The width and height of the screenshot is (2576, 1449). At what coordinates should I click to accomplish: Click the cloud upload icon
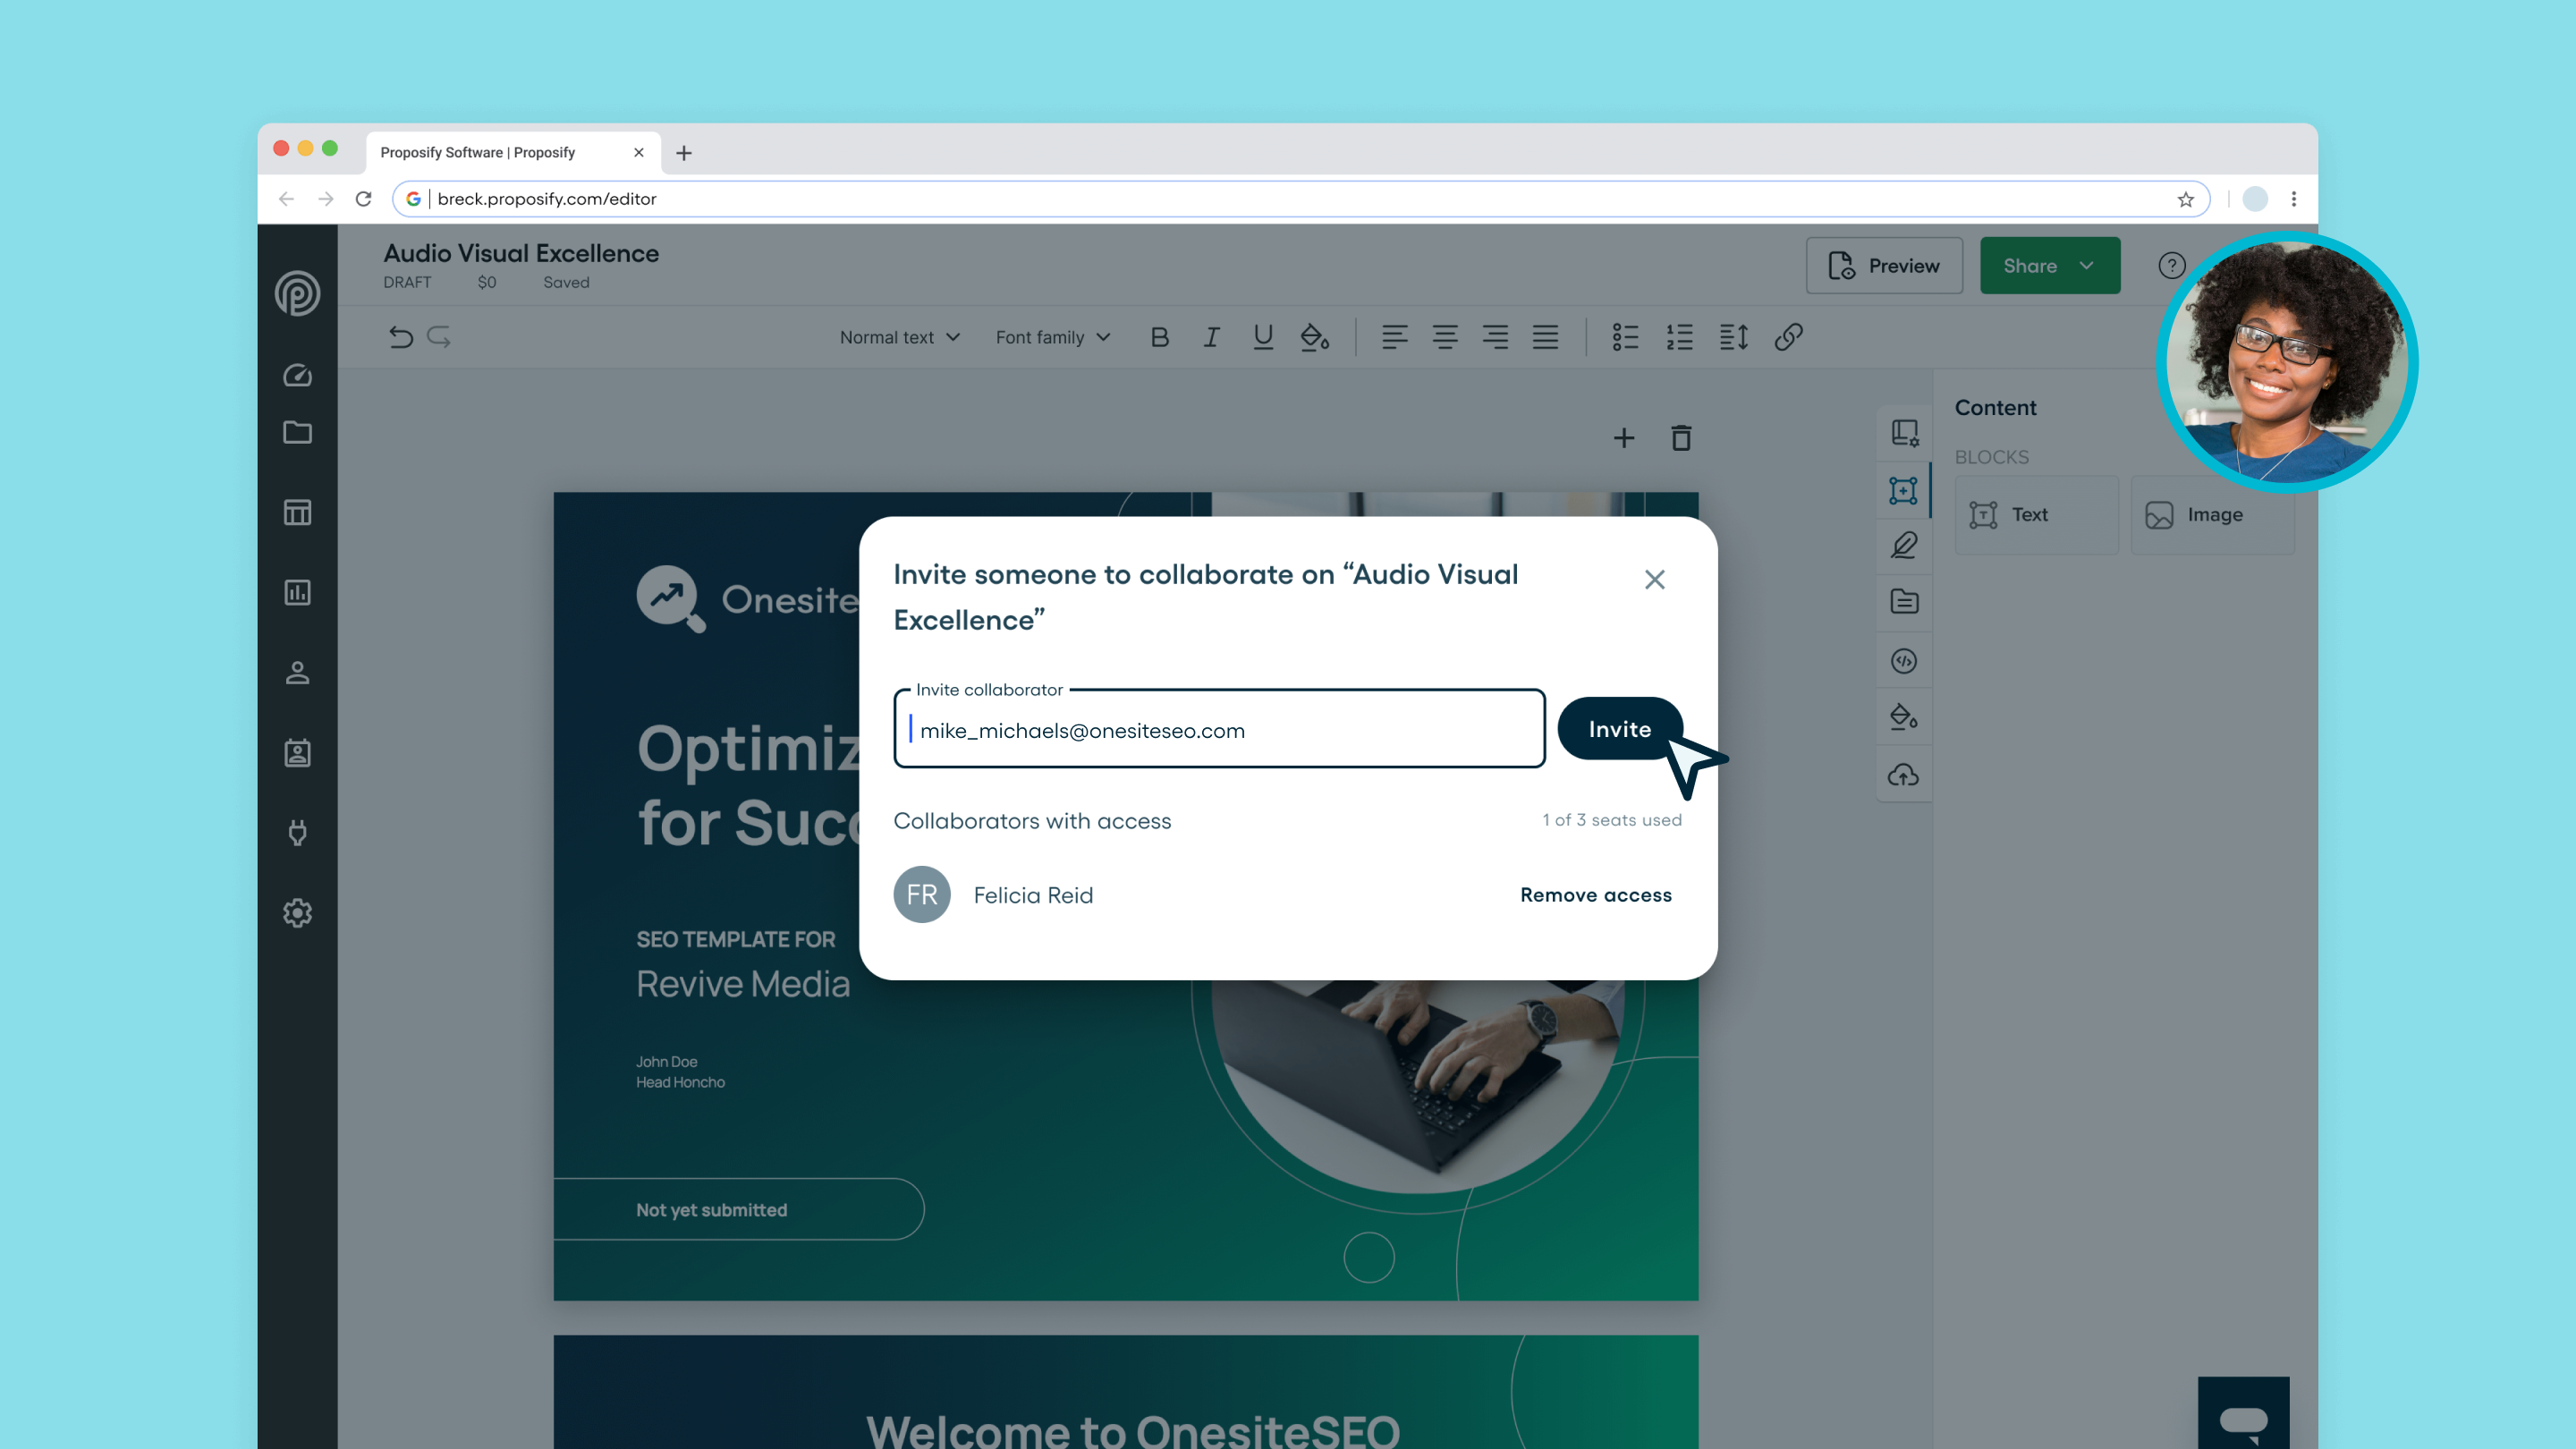pyautogui.click(x=1903, y=775)
